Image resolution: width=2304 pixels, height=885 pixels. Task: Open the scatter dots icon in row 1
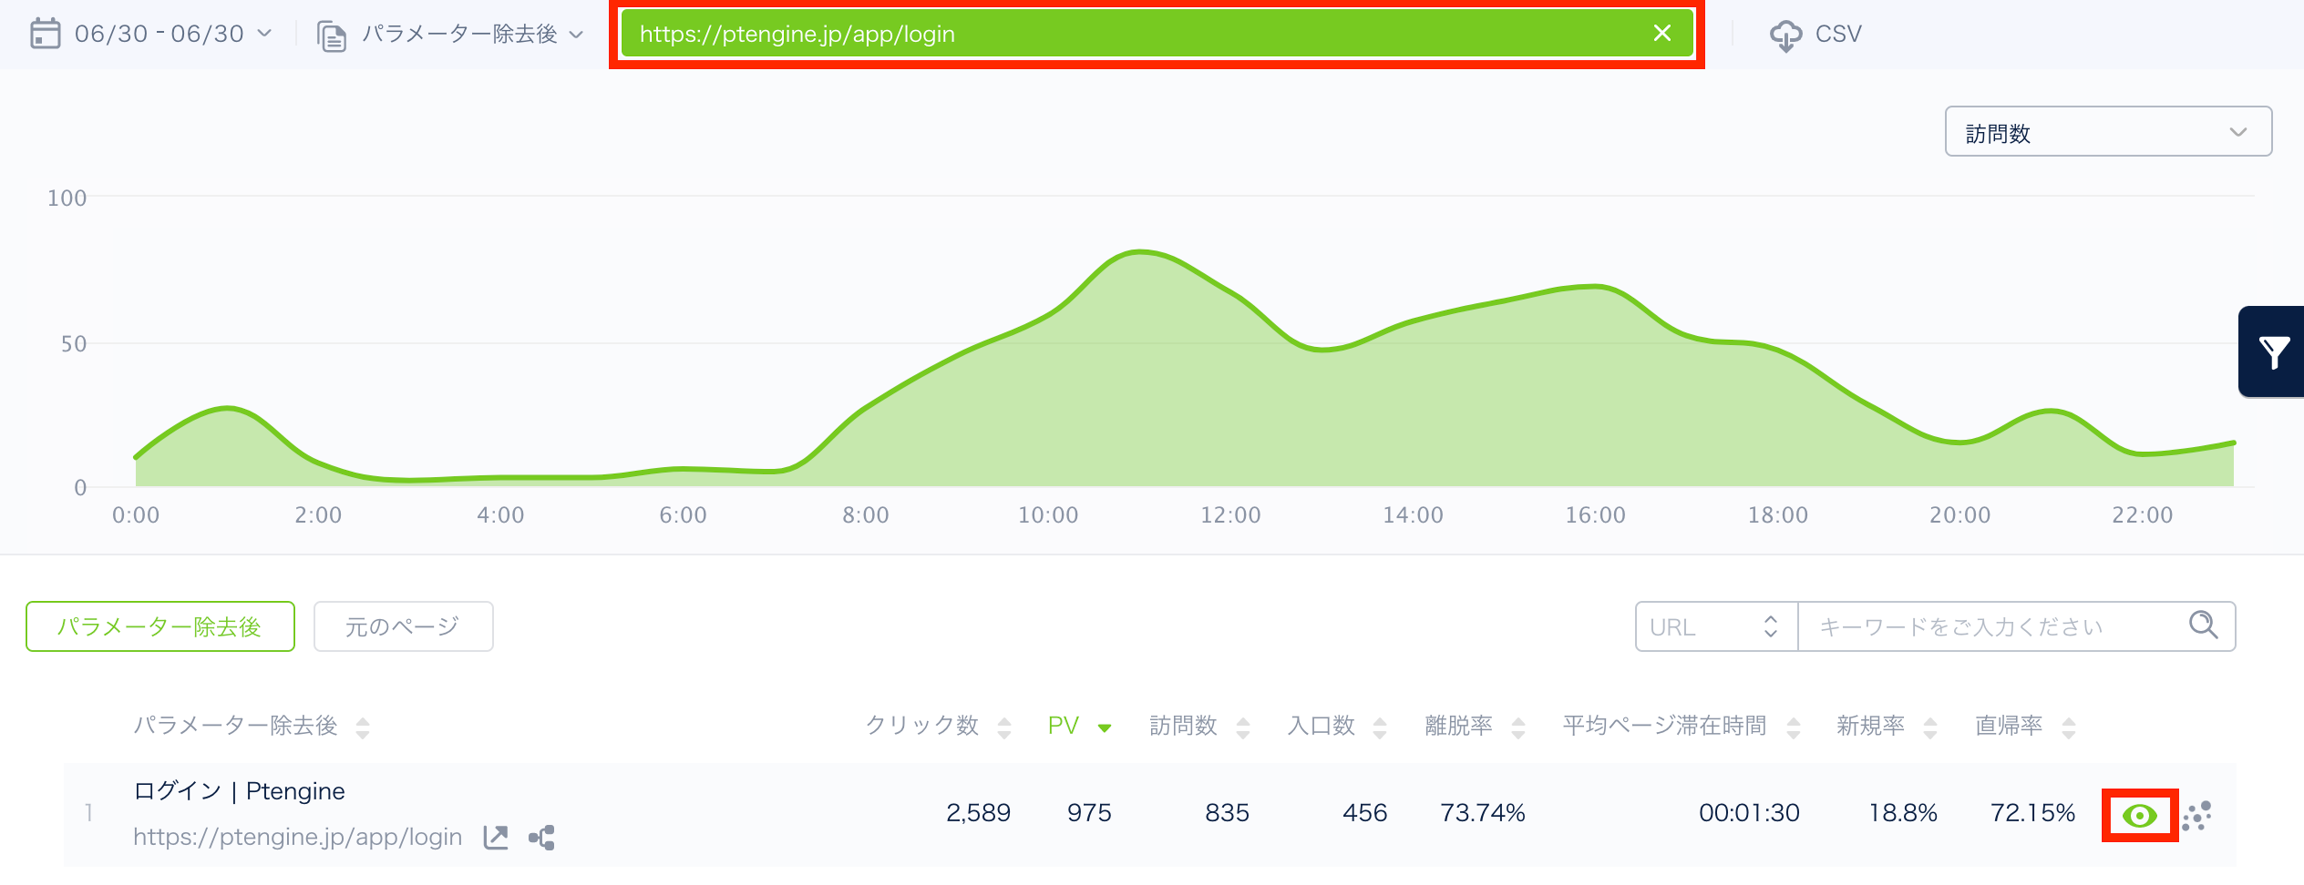(2197, 816)
